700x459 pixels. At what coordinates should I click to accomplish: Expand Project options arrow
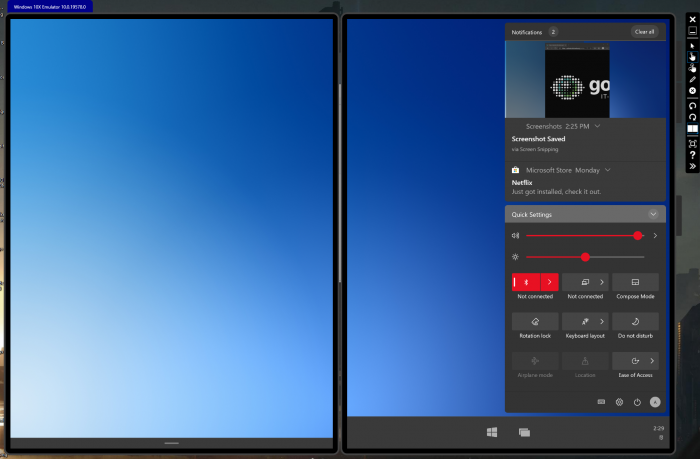[x=602, y=282]
